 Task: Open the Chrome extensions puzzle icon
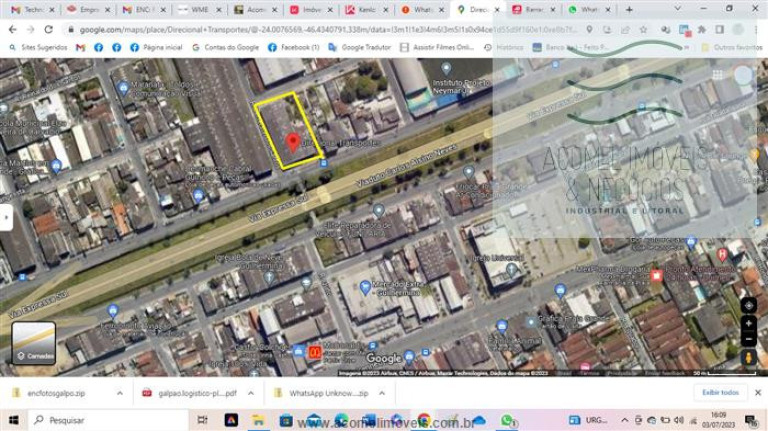coord(702,30)
